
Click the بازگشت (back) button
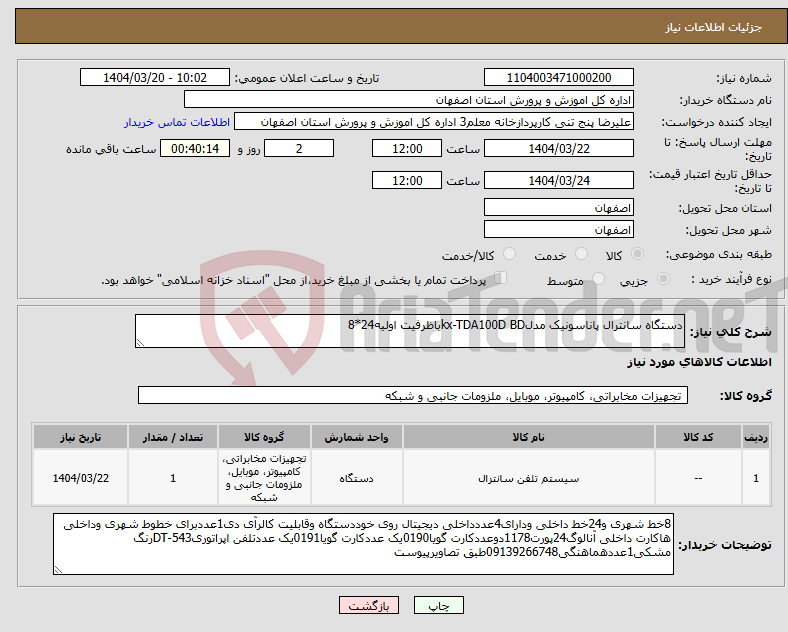(368, 605)
